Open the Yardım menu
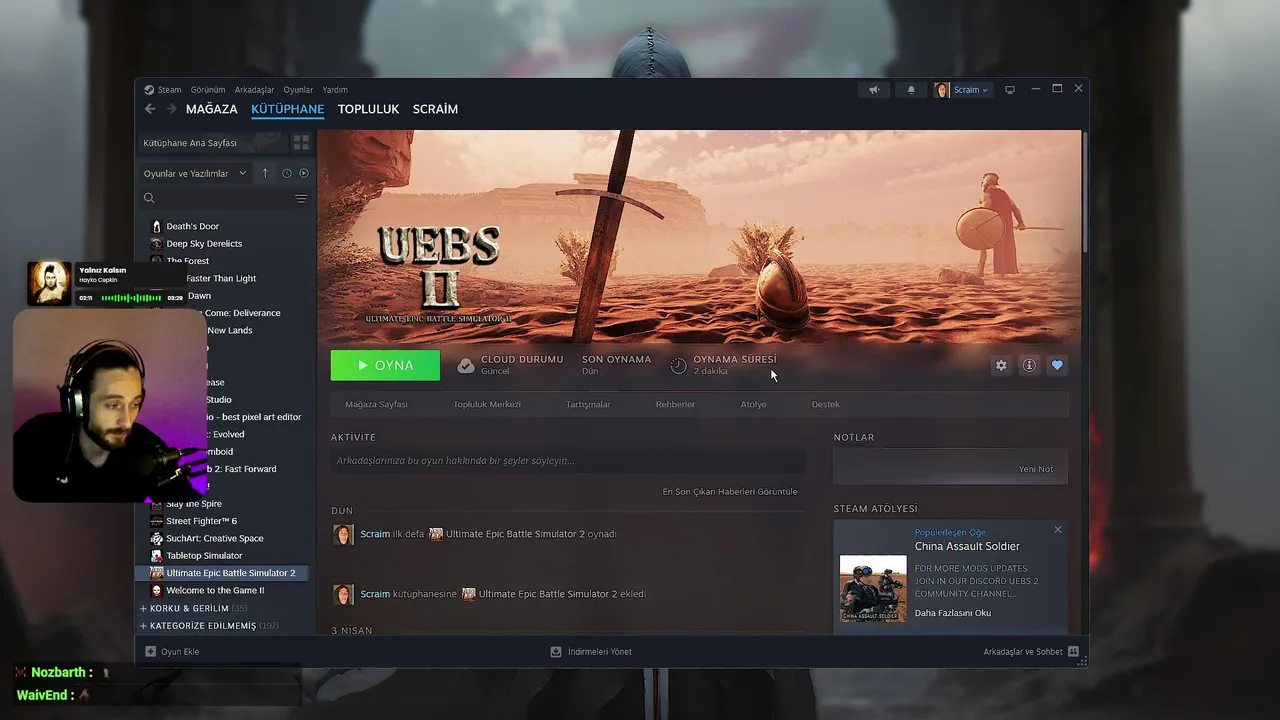The image size is (1280, 720). (335, 90)
